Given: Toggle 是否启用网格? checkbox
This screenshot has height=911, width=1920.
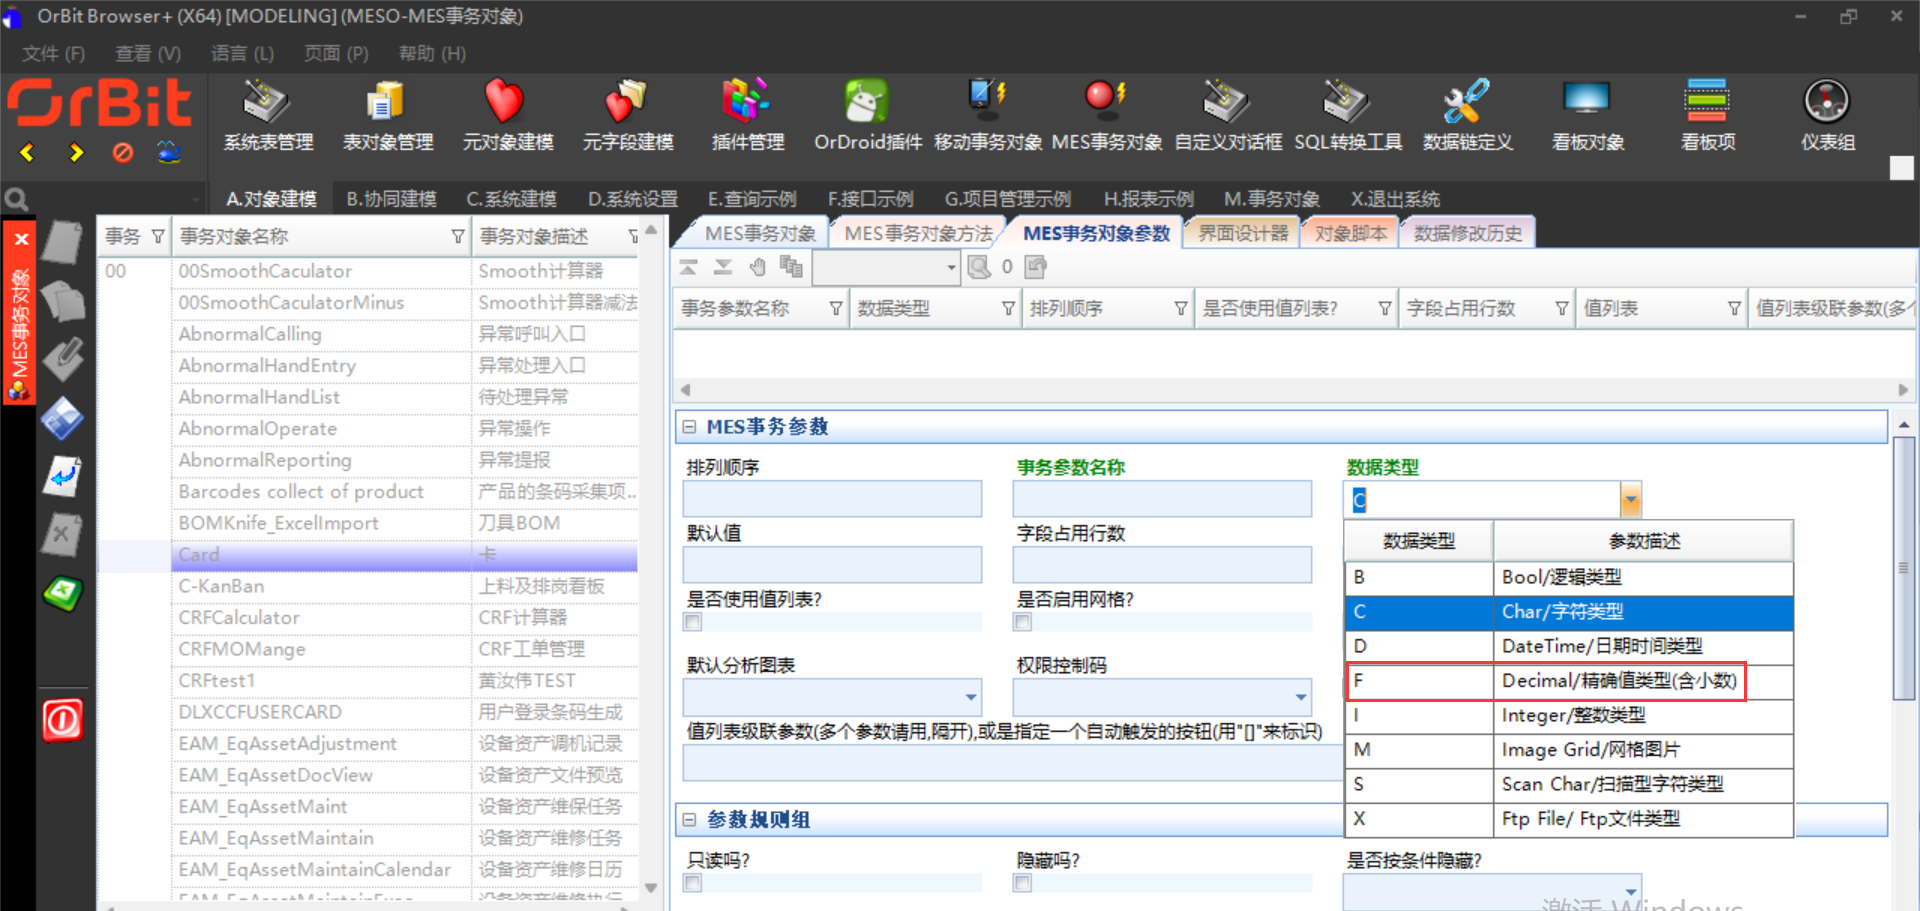Looking at the screenshot, I should pos(1022,622).
